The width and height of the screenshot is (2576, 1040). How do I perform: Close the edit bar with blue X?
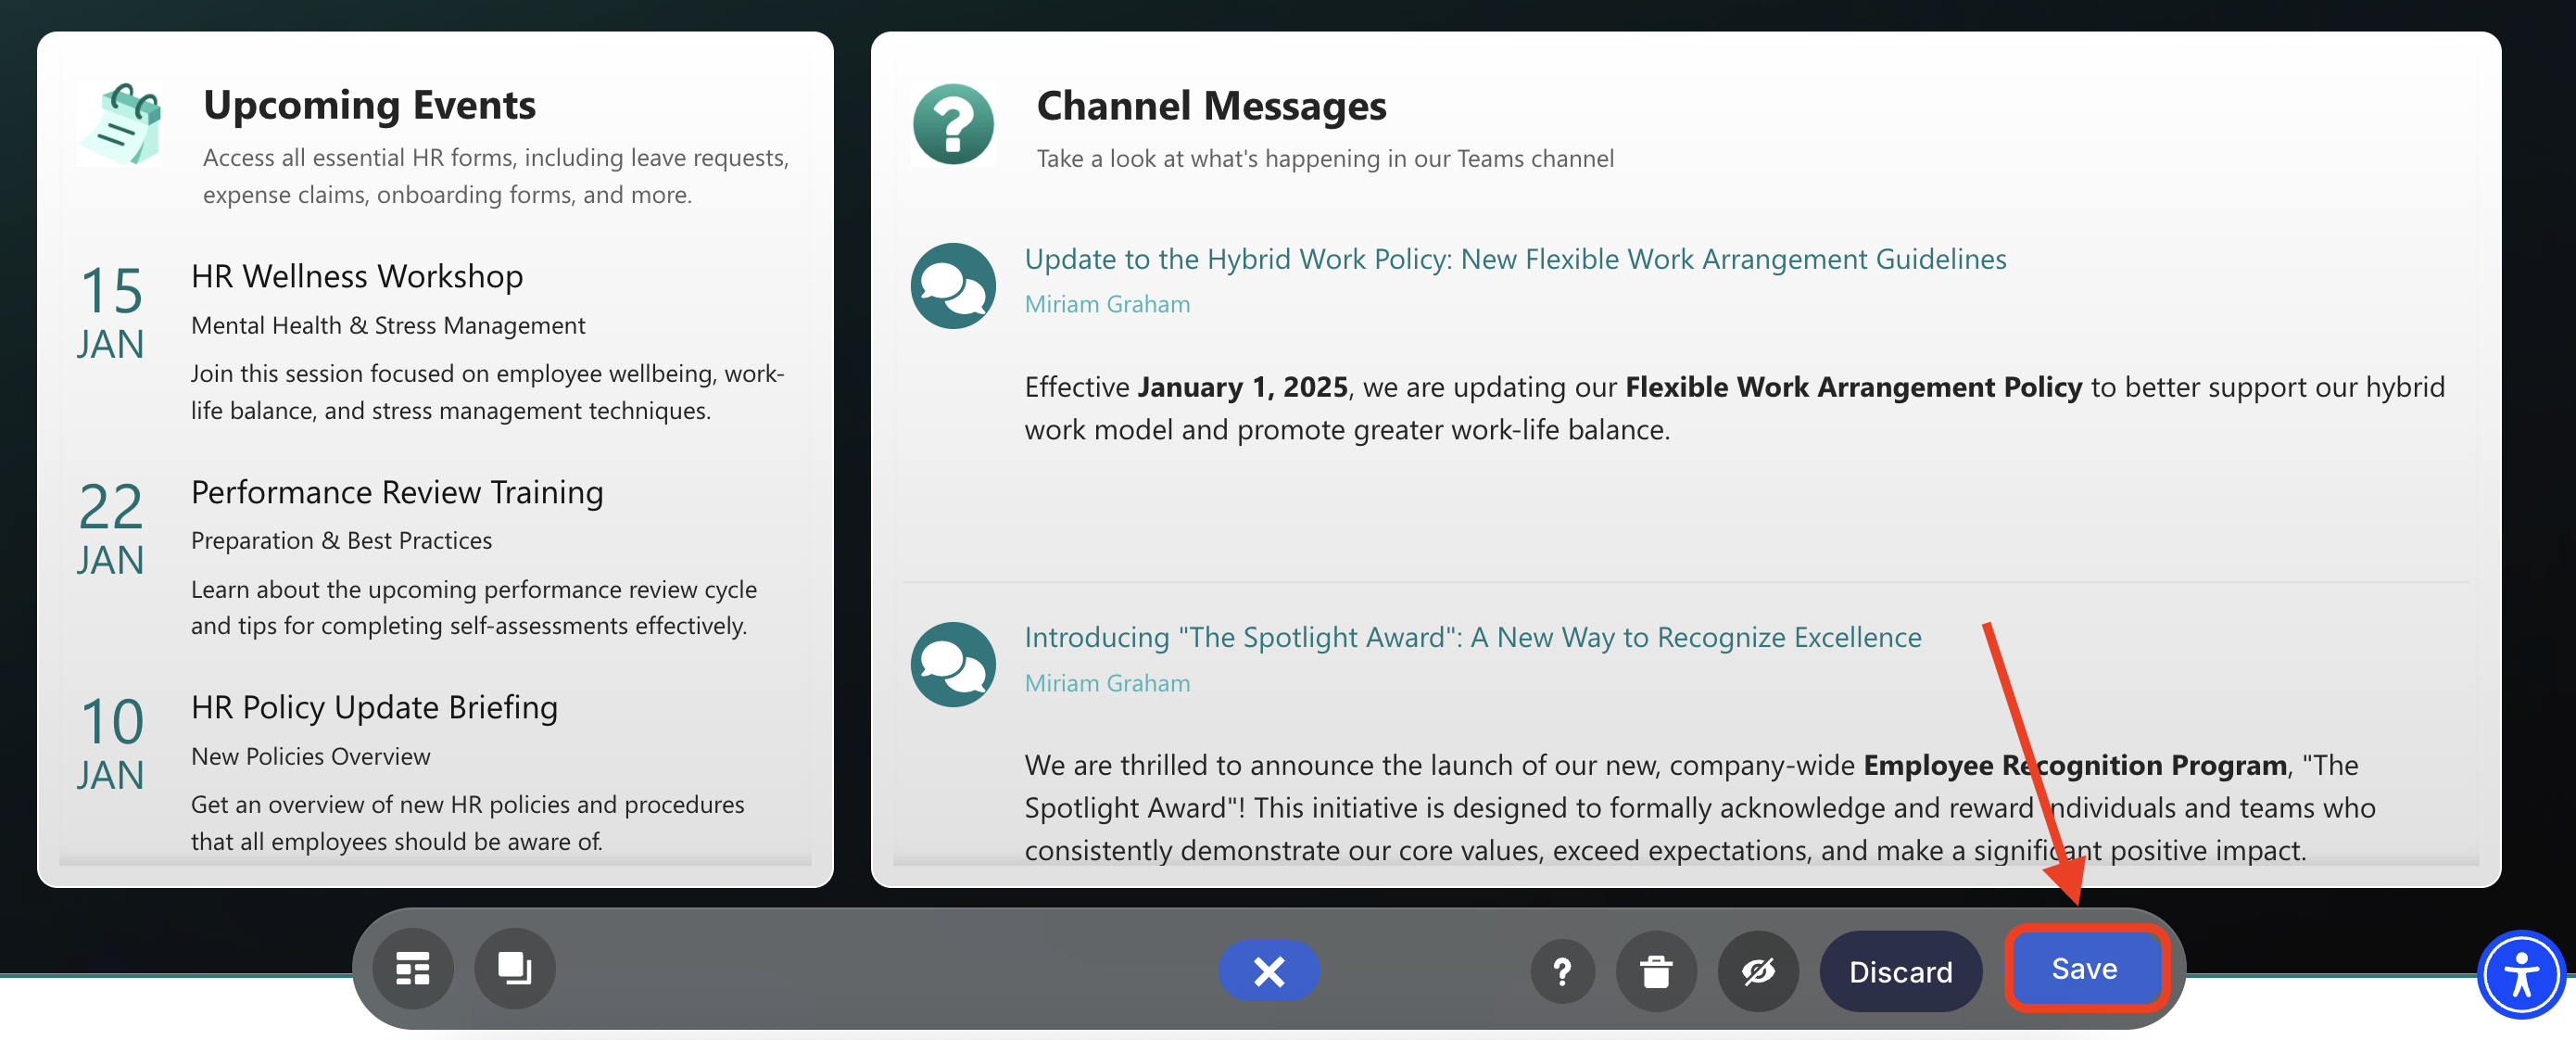[1268, 971]
